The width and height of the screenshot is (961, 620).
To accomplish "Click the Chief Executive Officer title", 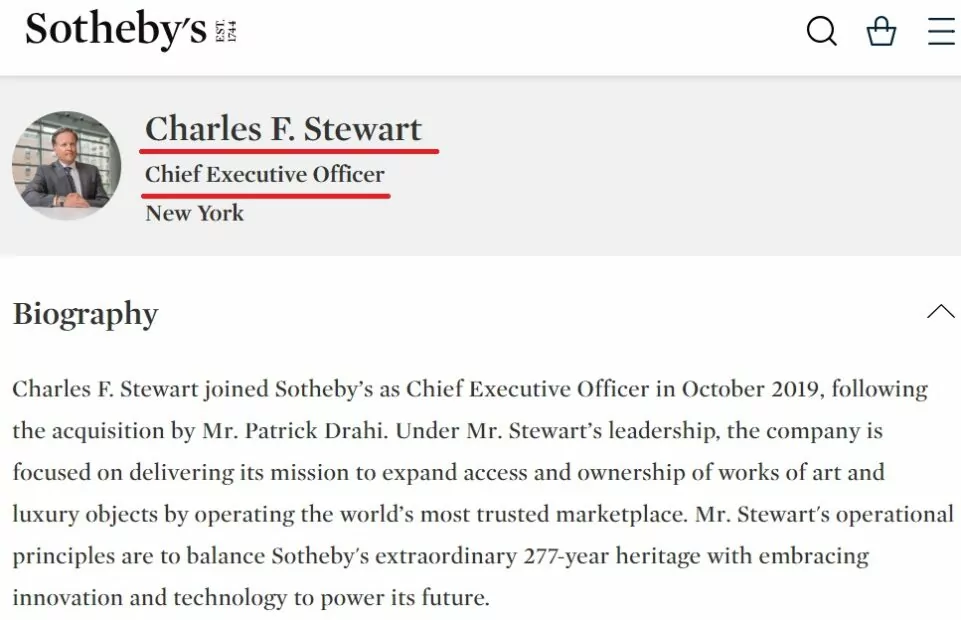I will click(x=265, y=174).
